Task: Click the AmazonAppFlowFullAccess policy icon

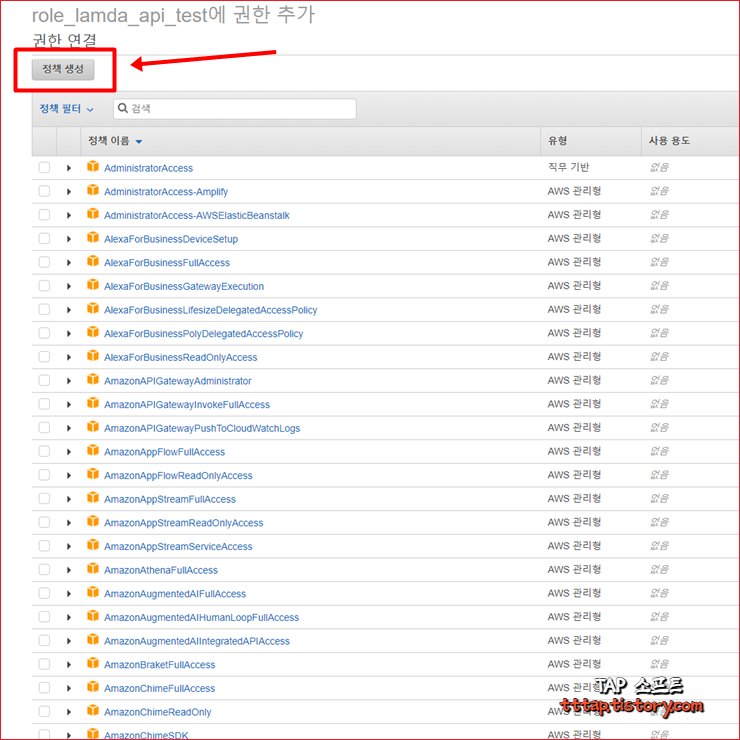Action: pyautogui.click(x=93, y=450)
